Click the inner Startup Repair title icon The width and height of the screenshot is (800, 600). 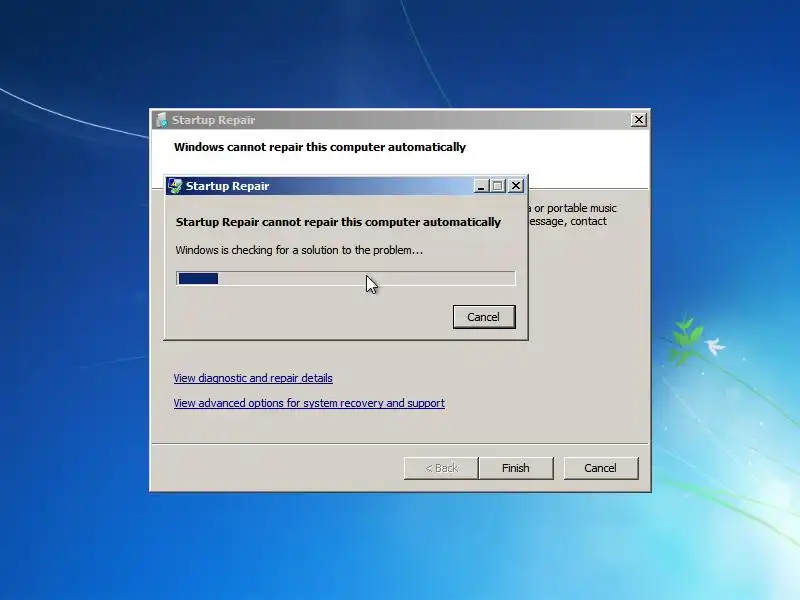click(175, 186)
